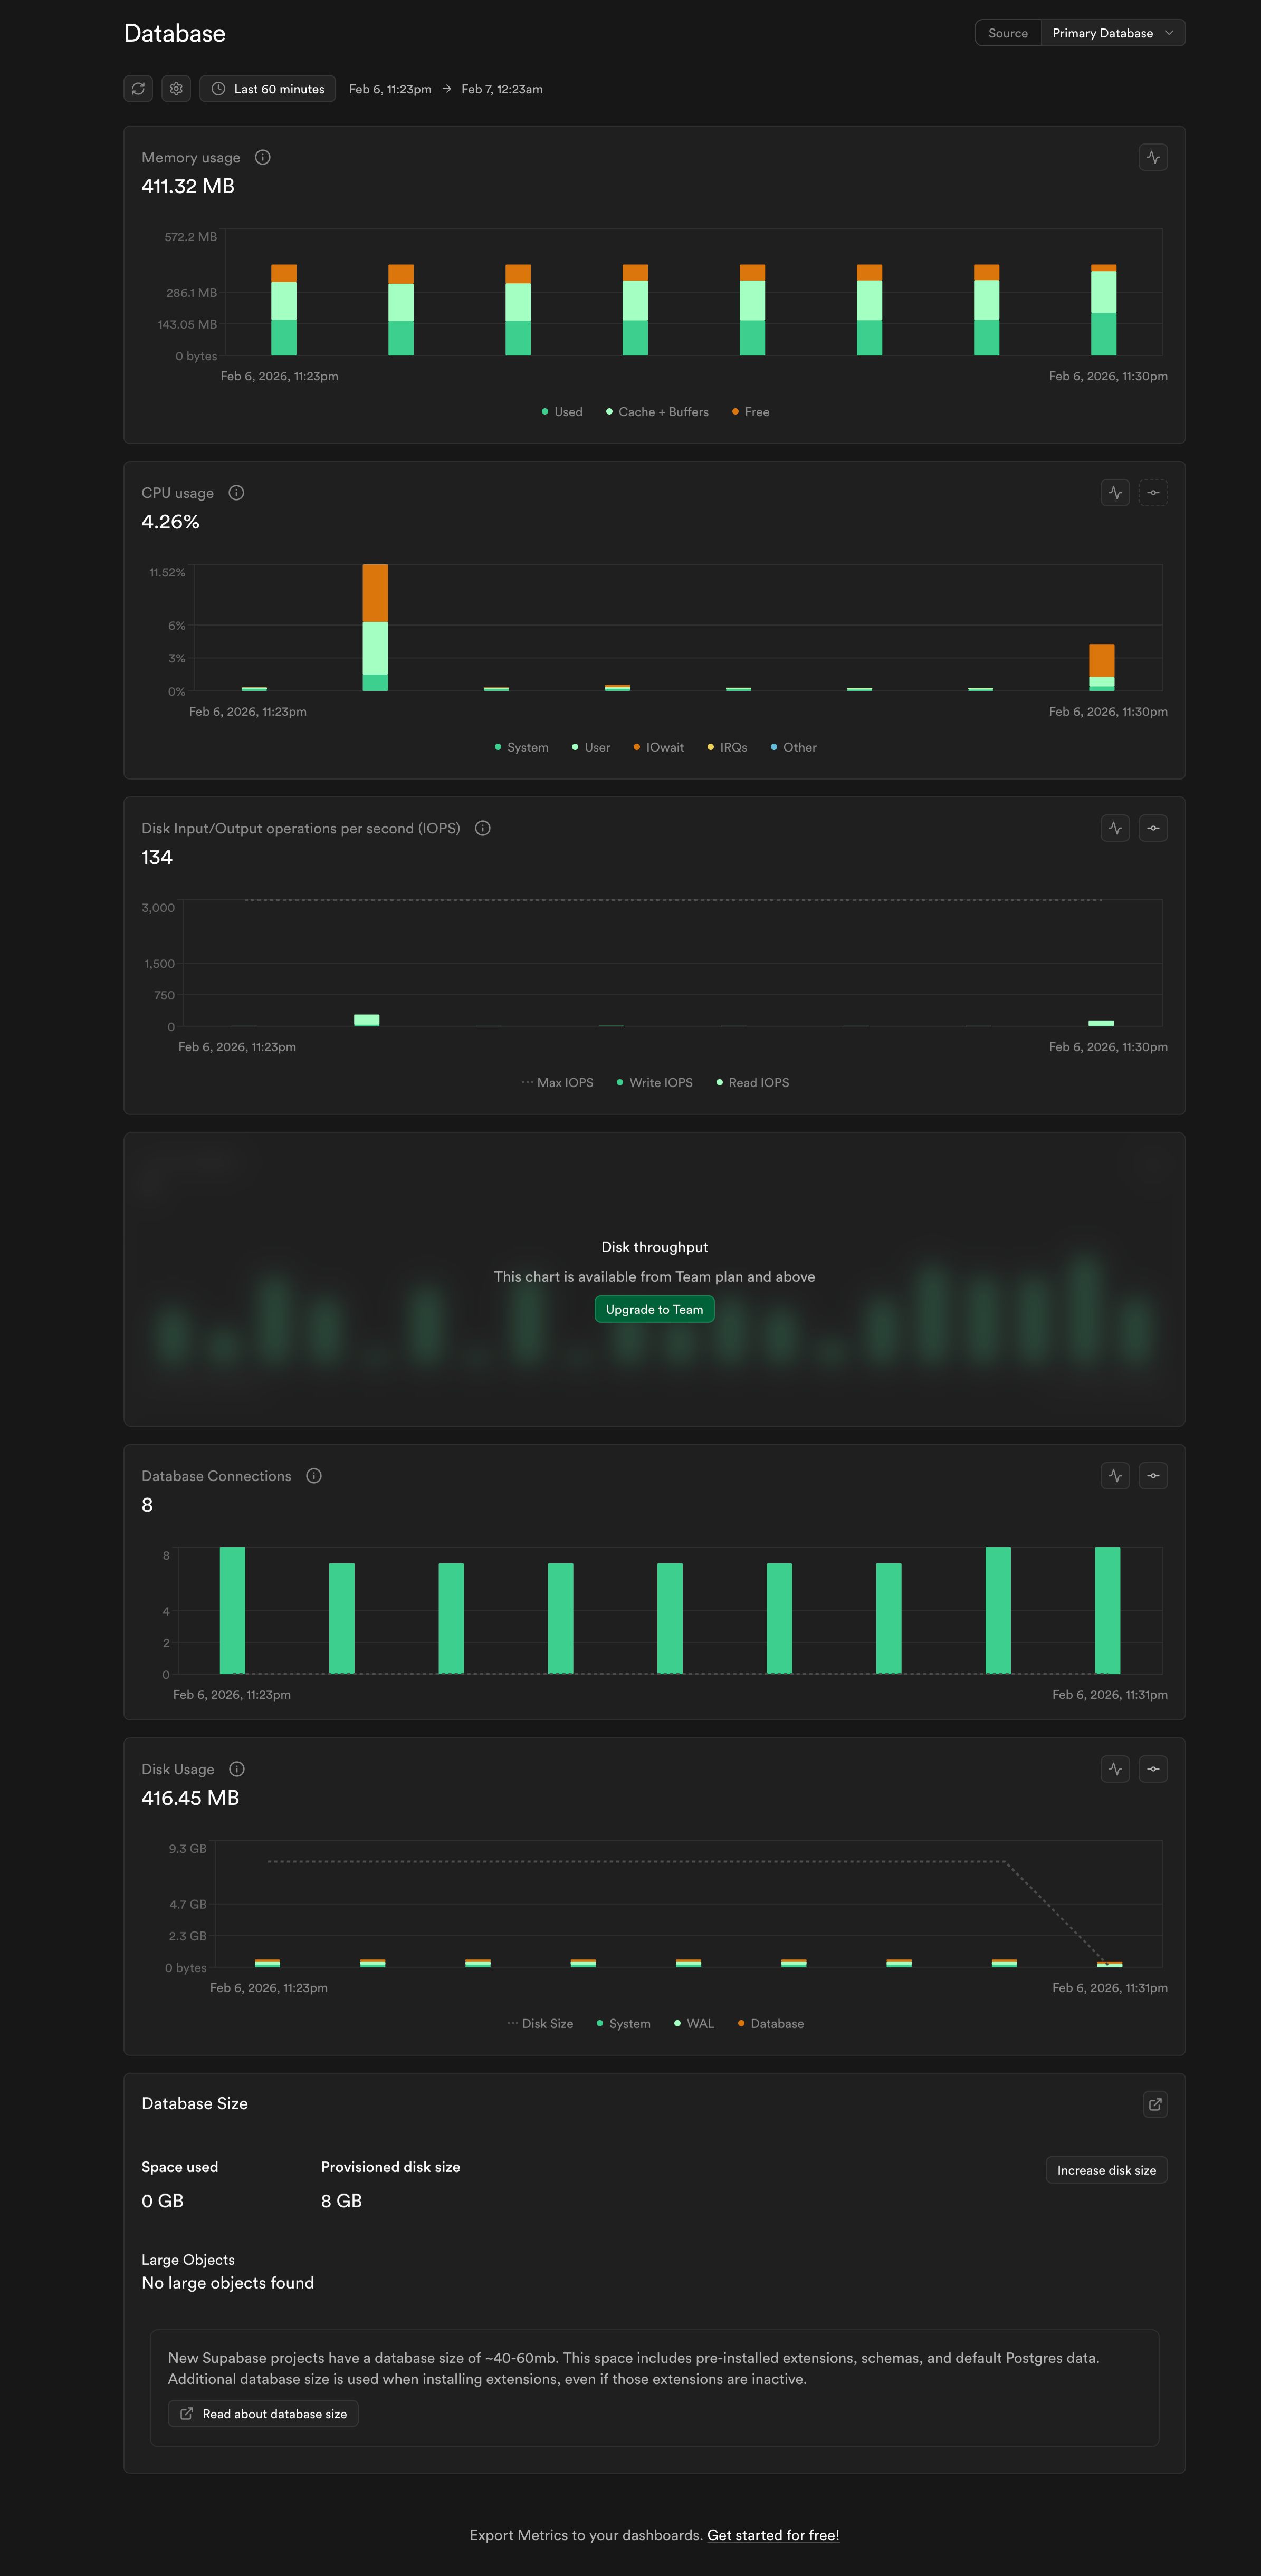1261x2576 pixels.
Task: Click Memory usage info icon
Action: coord(263,157)
